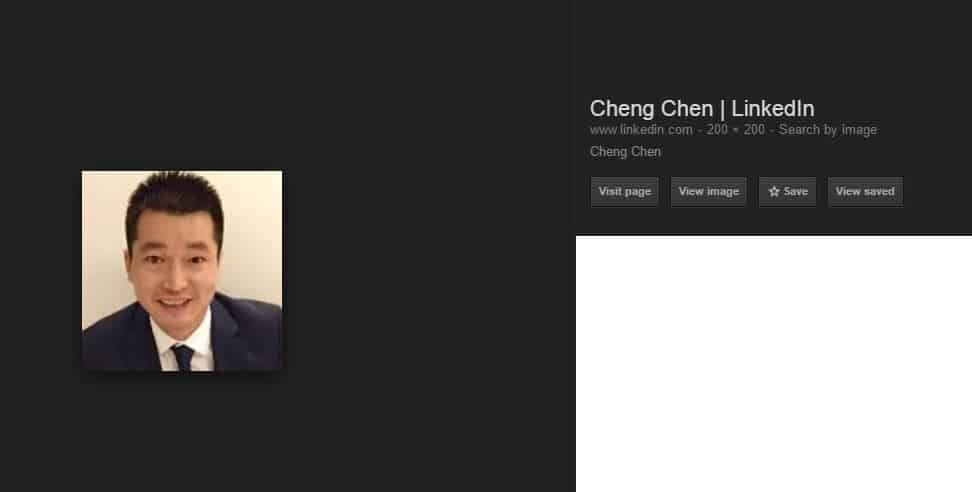Click the word 'LinkedIn' in the heading
This screenshot has height=492, width=972.
point(772,108)
